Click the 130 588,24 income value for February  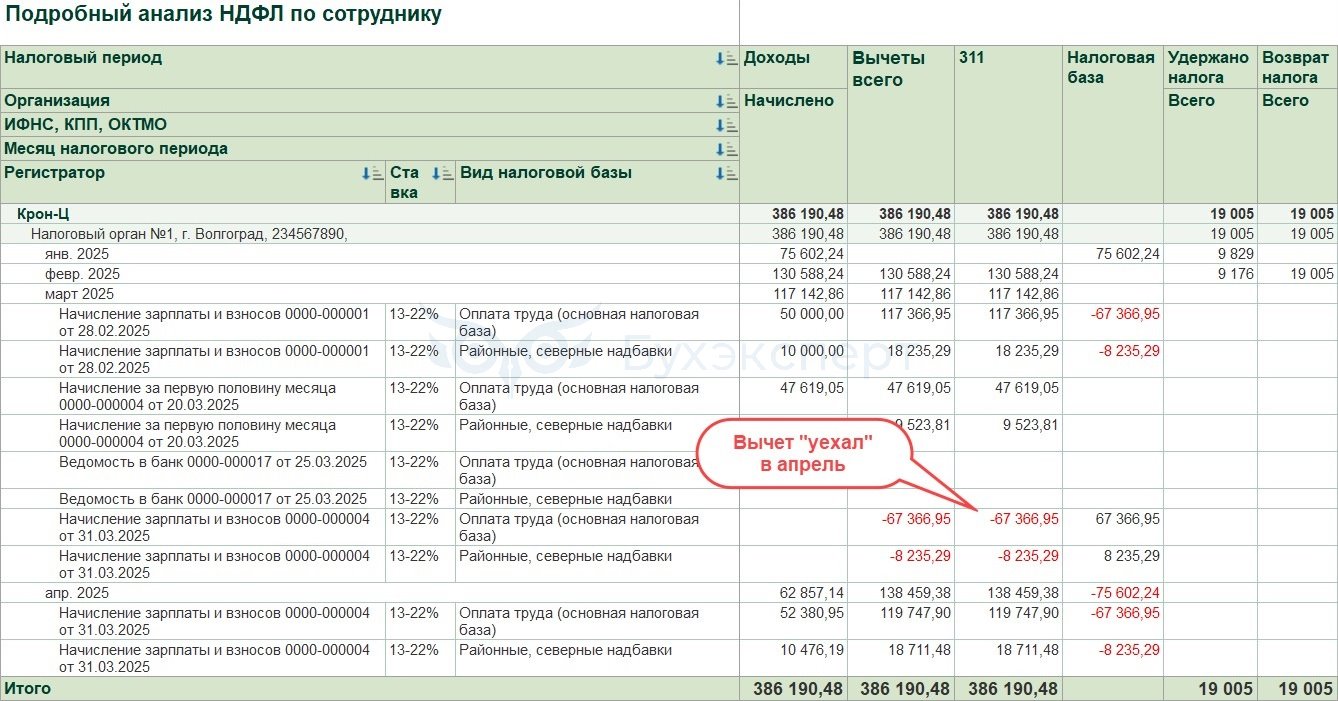(806, 274)
